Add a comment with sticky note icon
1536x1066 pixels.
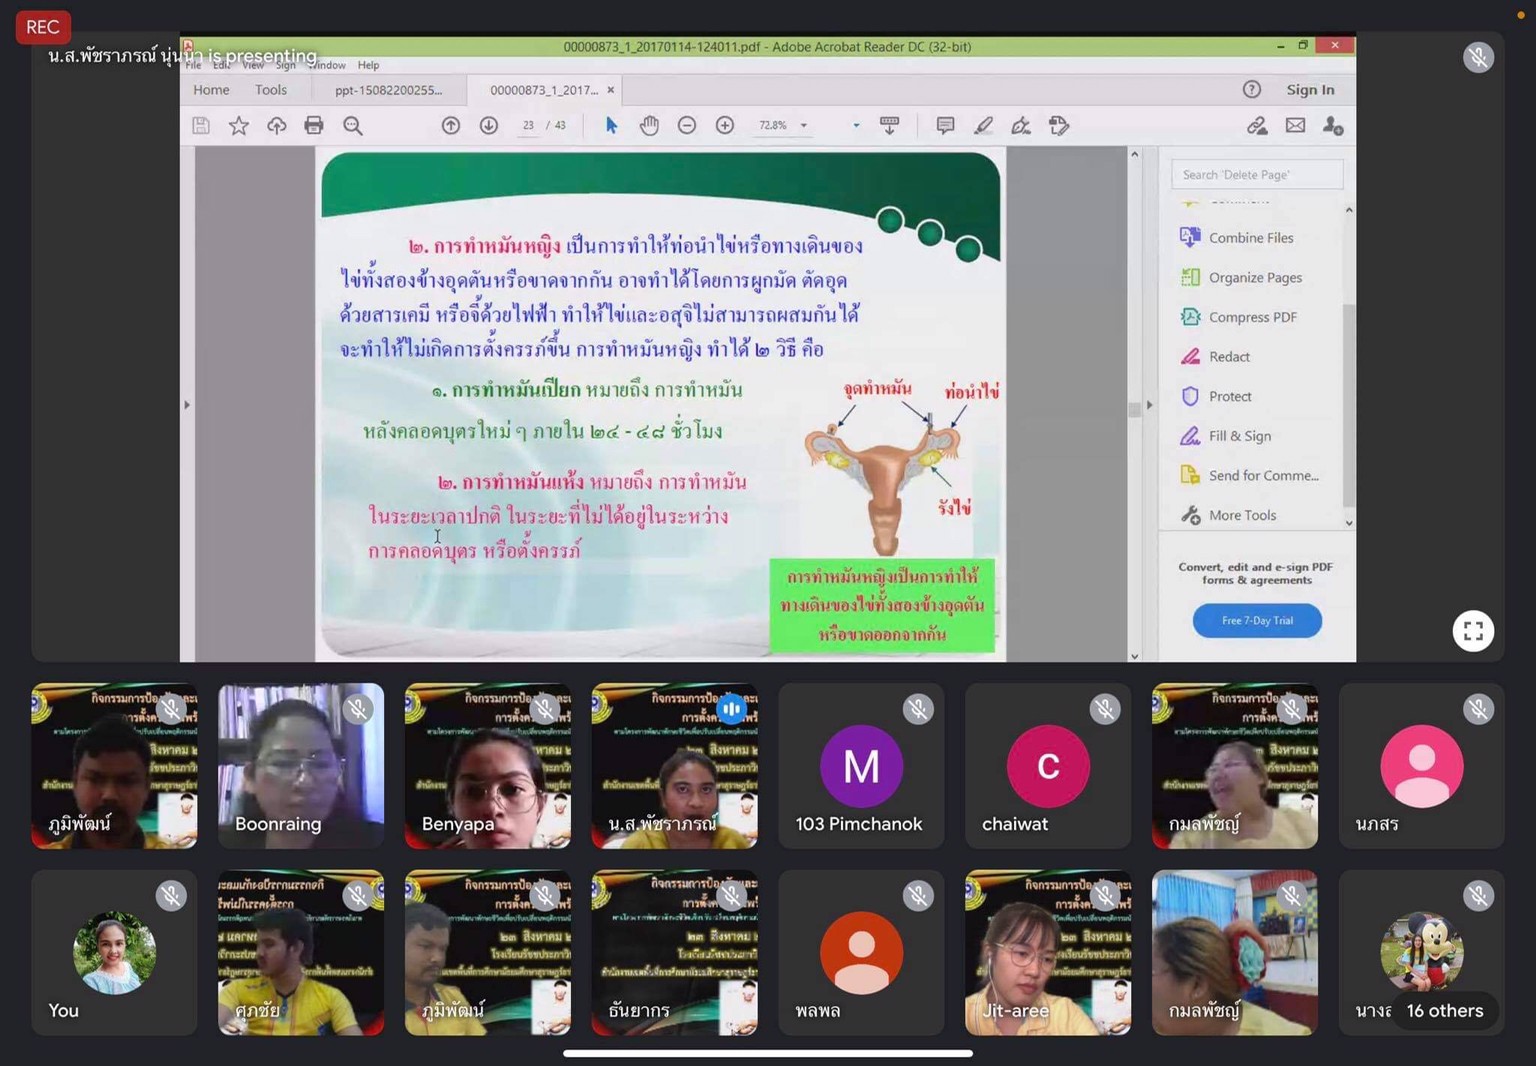tap(945, 125)
